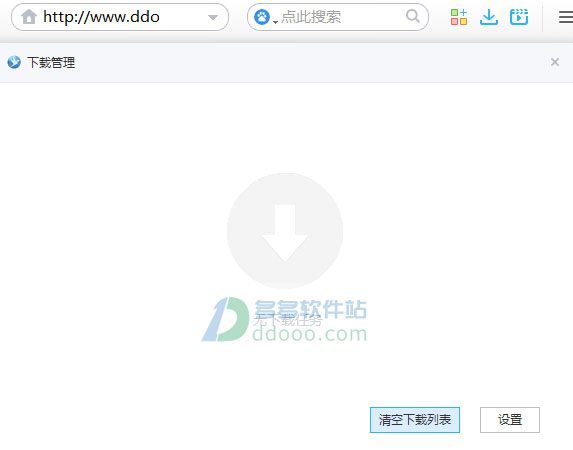
Task: Click the 点此搜索 search box
Action: coord(338,17)
